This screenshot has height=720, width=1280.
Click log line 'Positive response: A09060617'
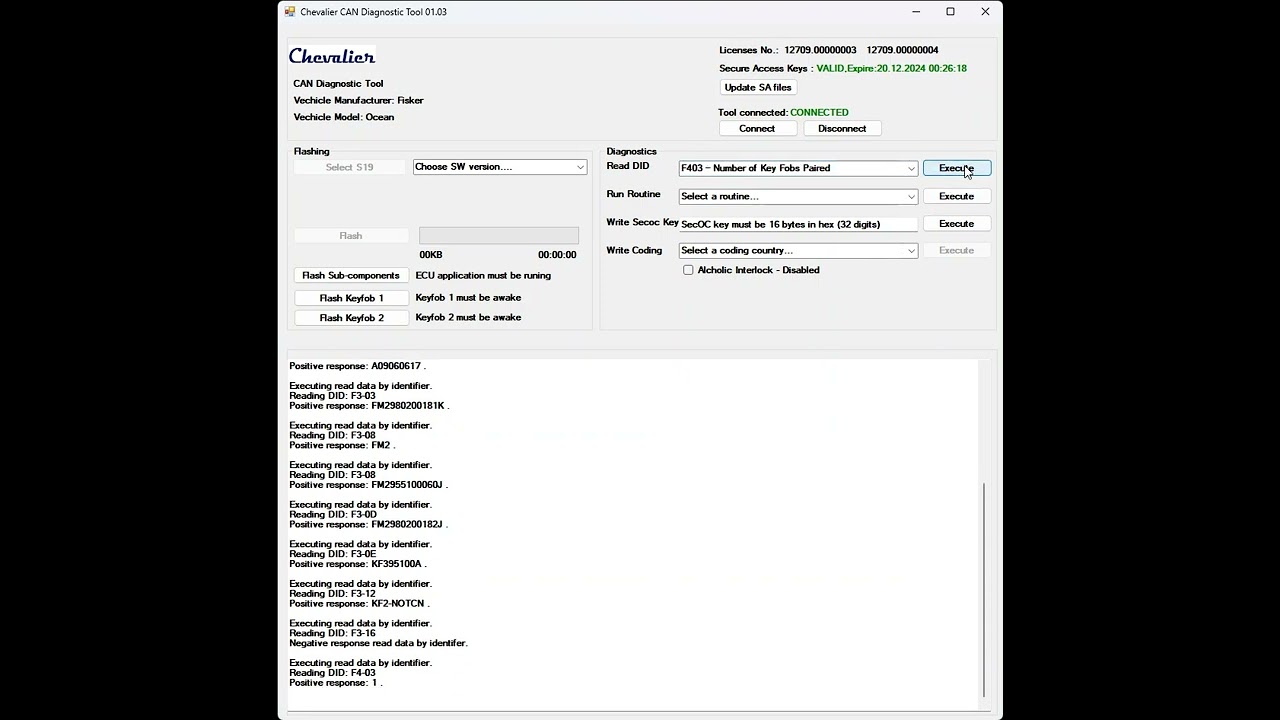coord(358,366)
